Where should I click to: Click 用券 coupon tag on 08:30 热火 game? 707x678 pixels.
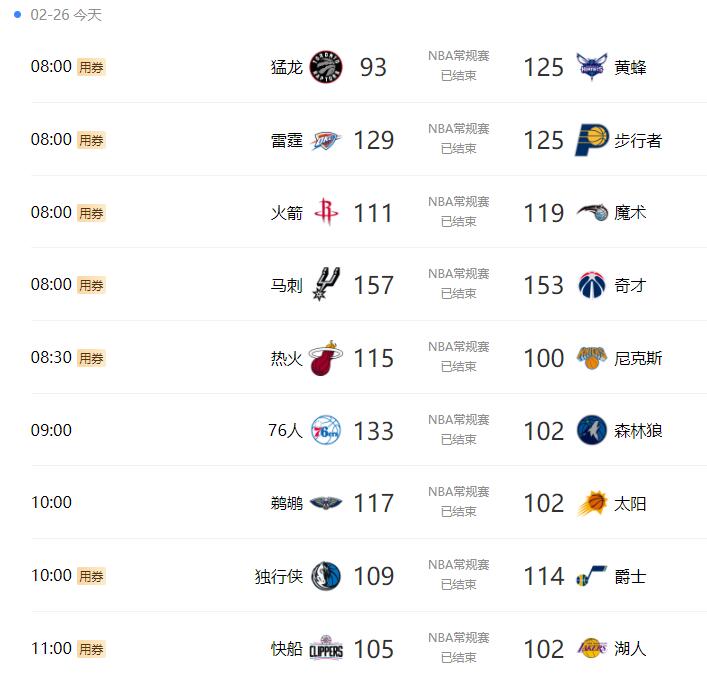(91, 358)
